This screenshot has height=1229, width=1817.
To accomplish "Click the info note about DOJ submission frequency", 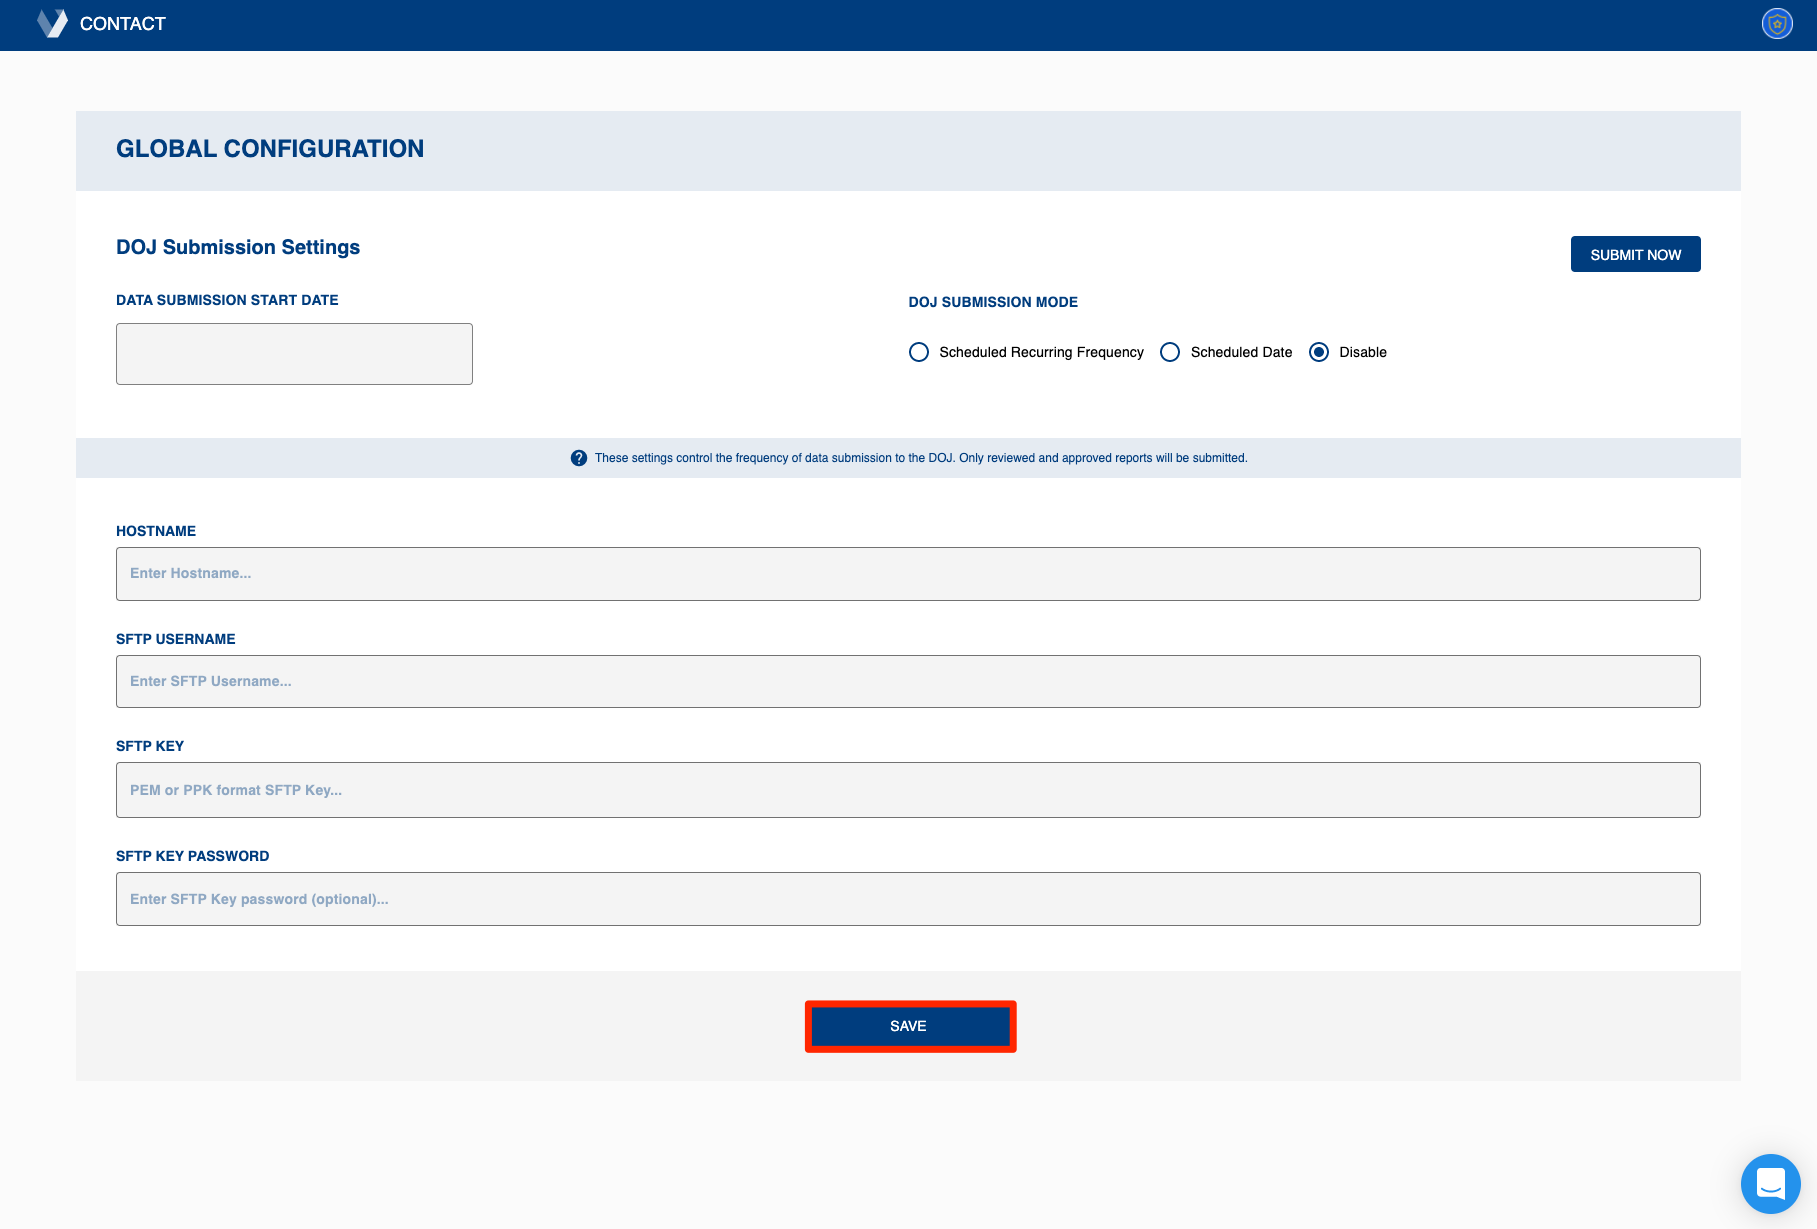I will 921,458.
